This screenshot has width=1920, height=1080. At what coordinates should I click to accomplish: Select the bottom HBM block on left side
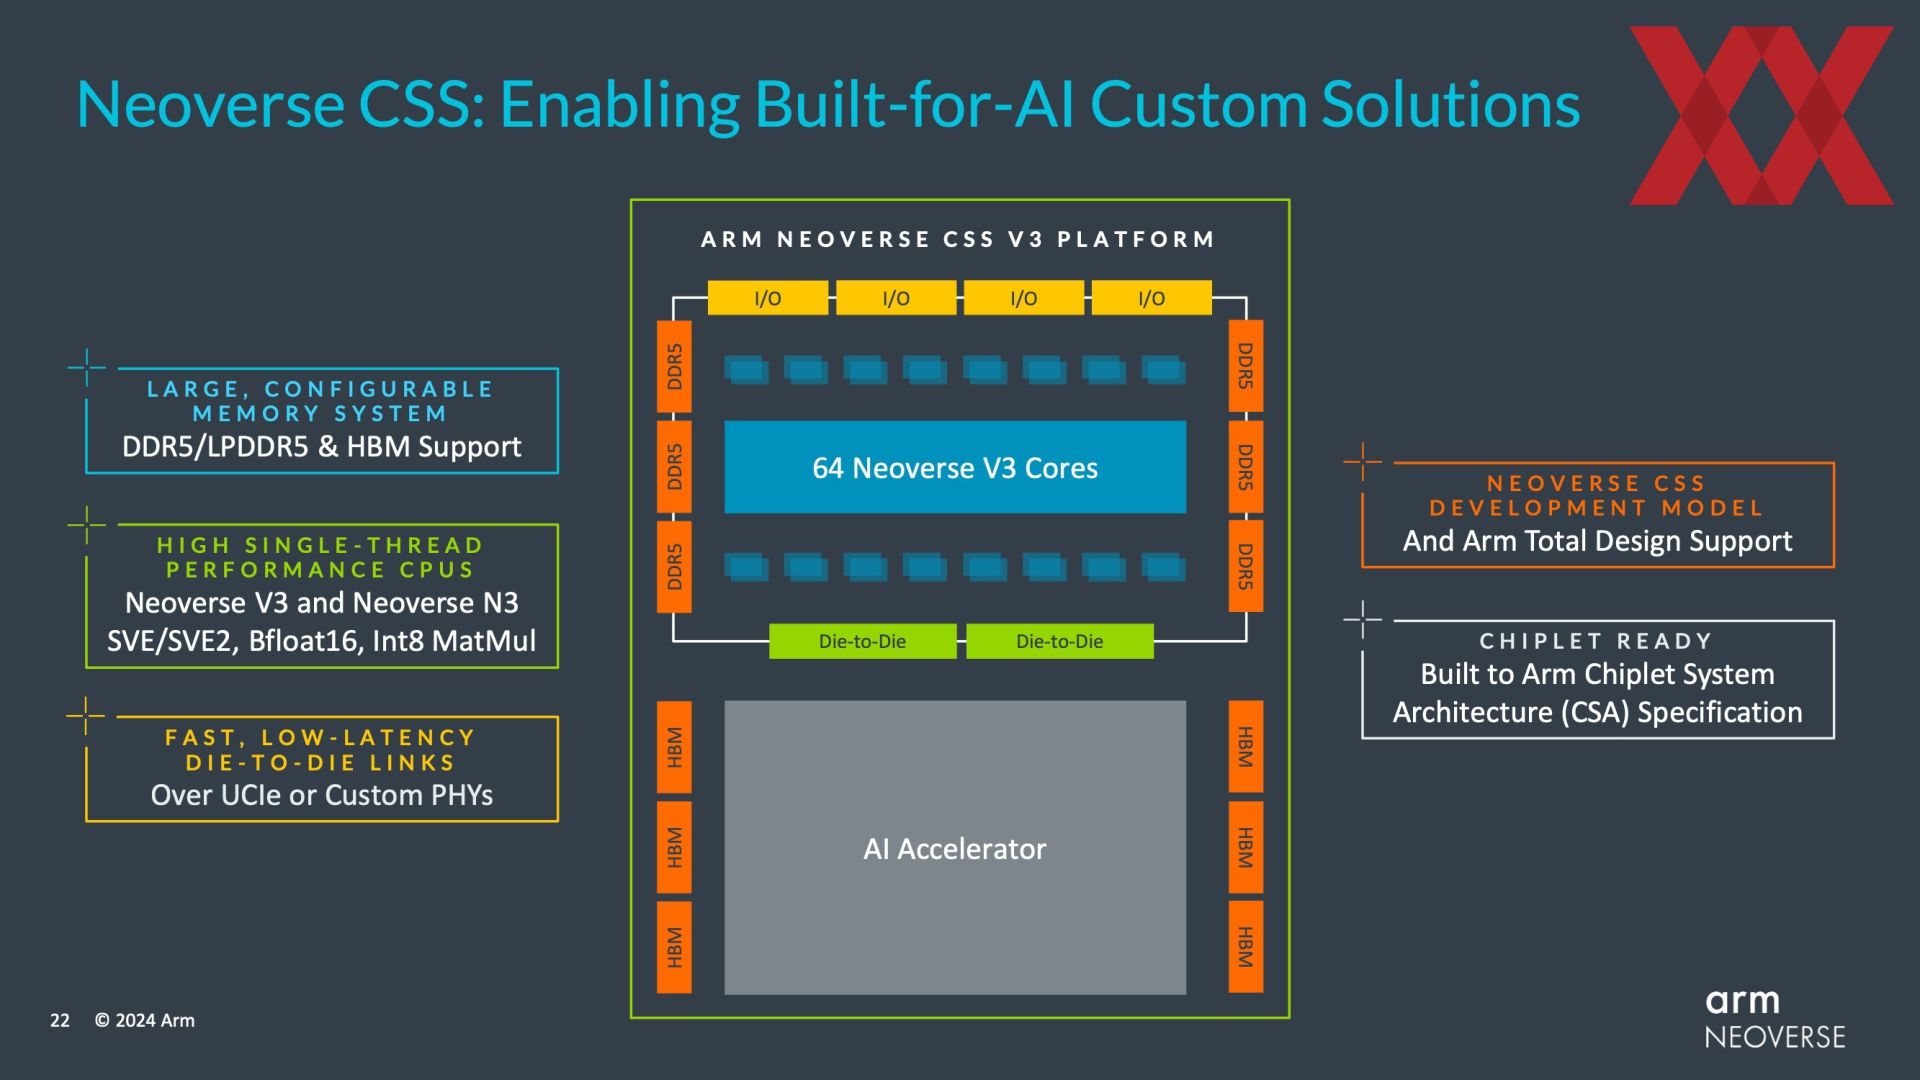[x=674, y=947]
